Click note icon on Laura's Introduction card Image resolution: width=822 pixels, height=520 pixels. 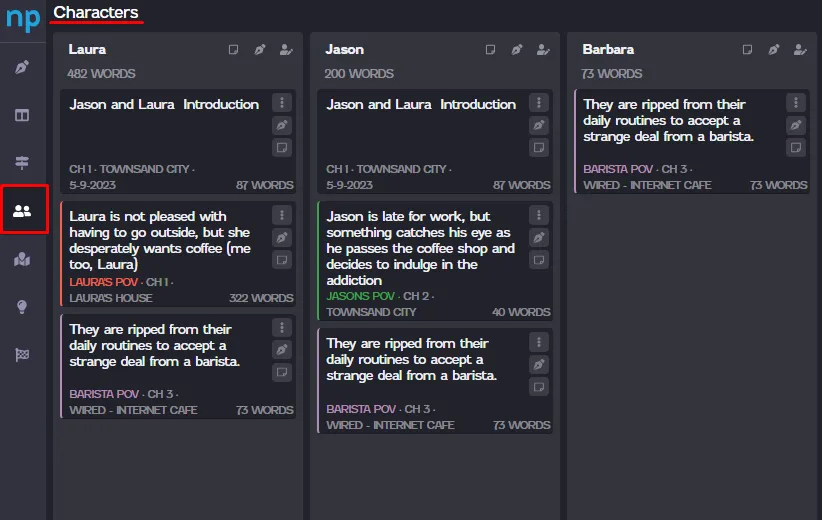tap(282, 148)
